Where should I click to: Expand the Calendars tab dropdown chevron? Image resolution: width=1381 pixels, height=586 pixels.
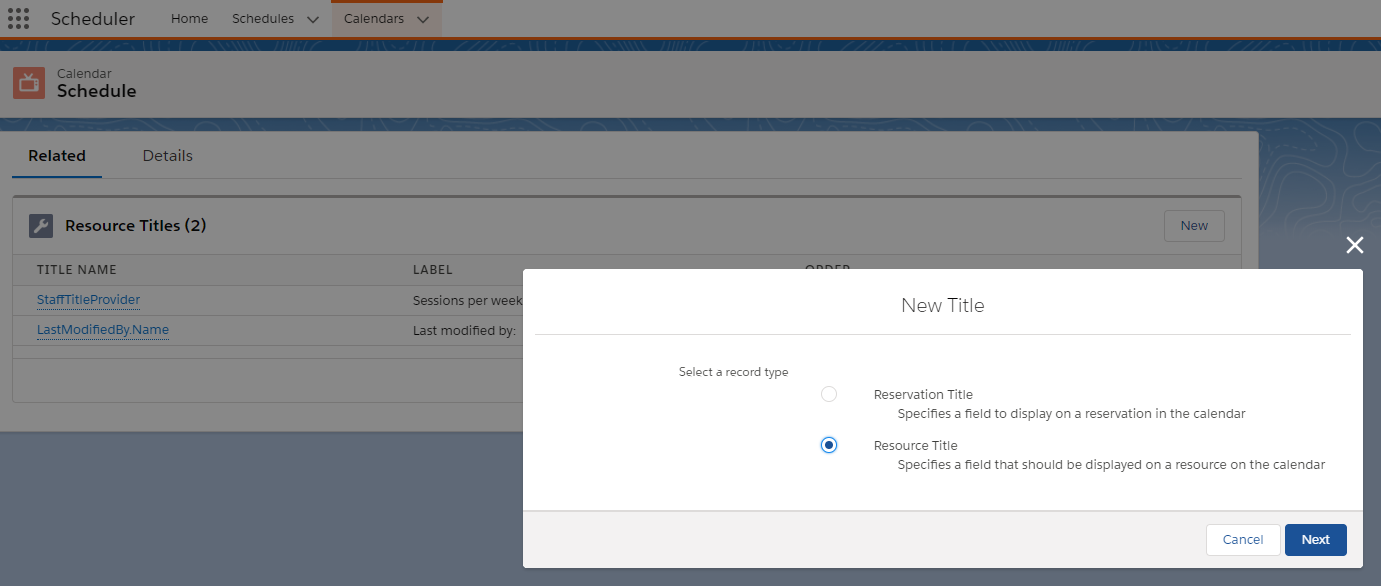click(423, 20)
